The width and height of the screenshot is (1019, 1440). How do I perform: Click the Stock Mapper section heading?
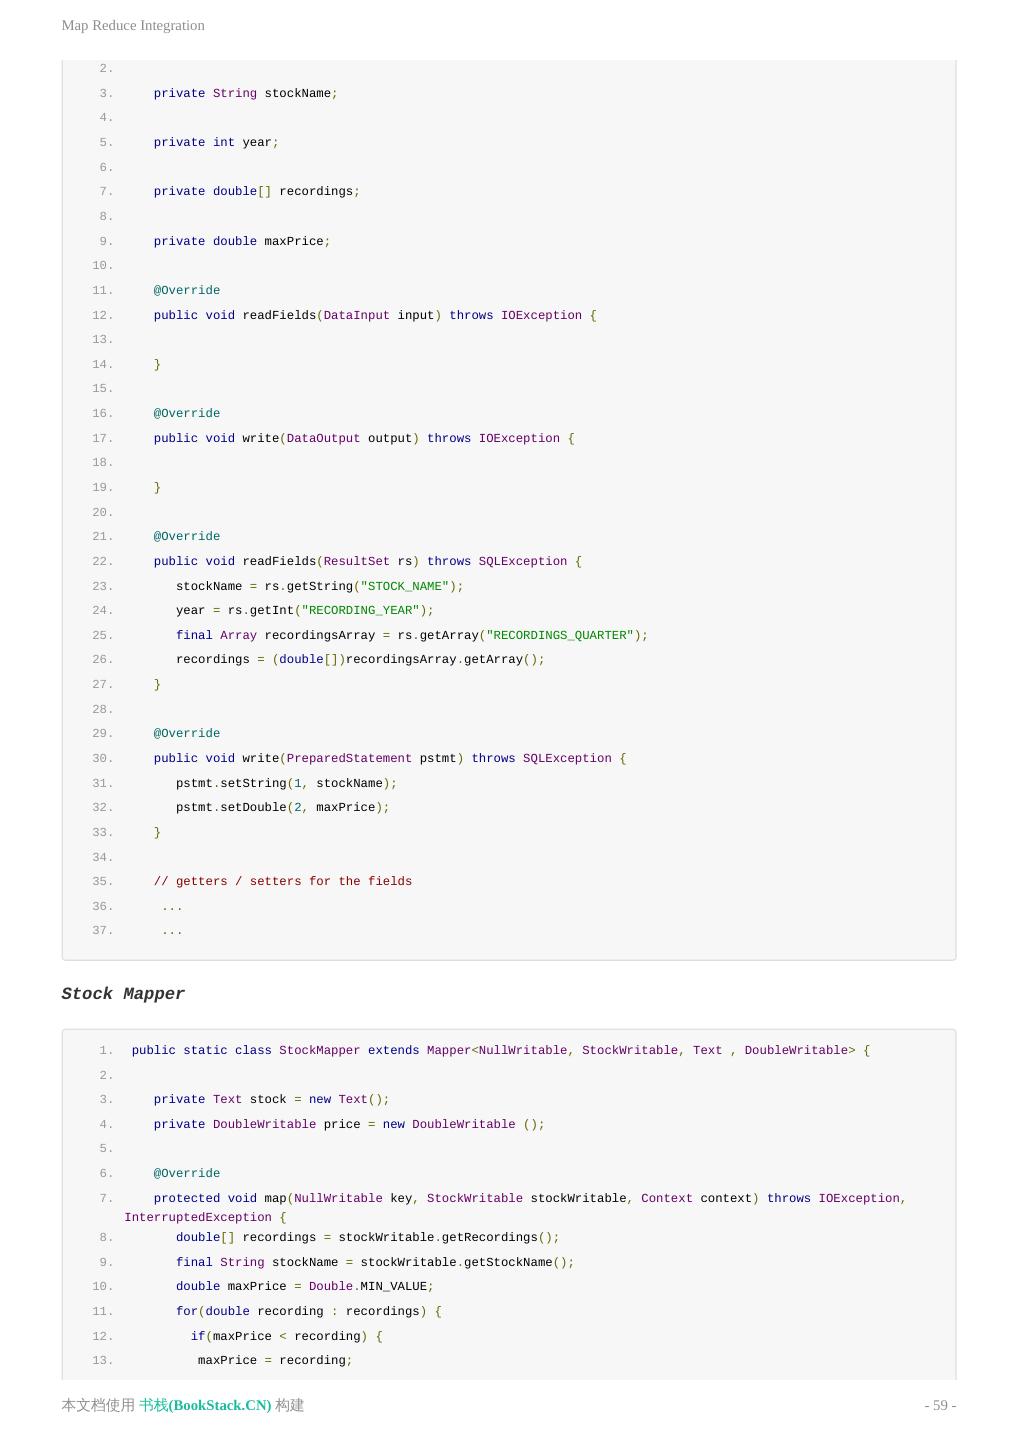(x=123, y=994)
